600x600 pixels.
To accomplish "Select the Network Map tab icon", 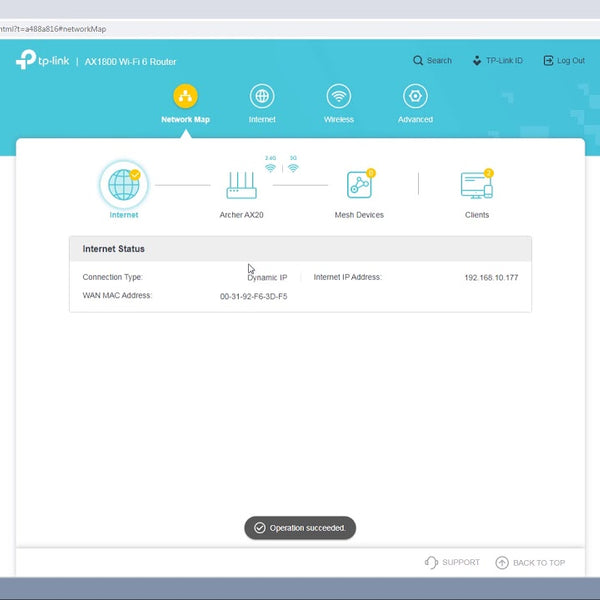I will [x=186, y=96].
